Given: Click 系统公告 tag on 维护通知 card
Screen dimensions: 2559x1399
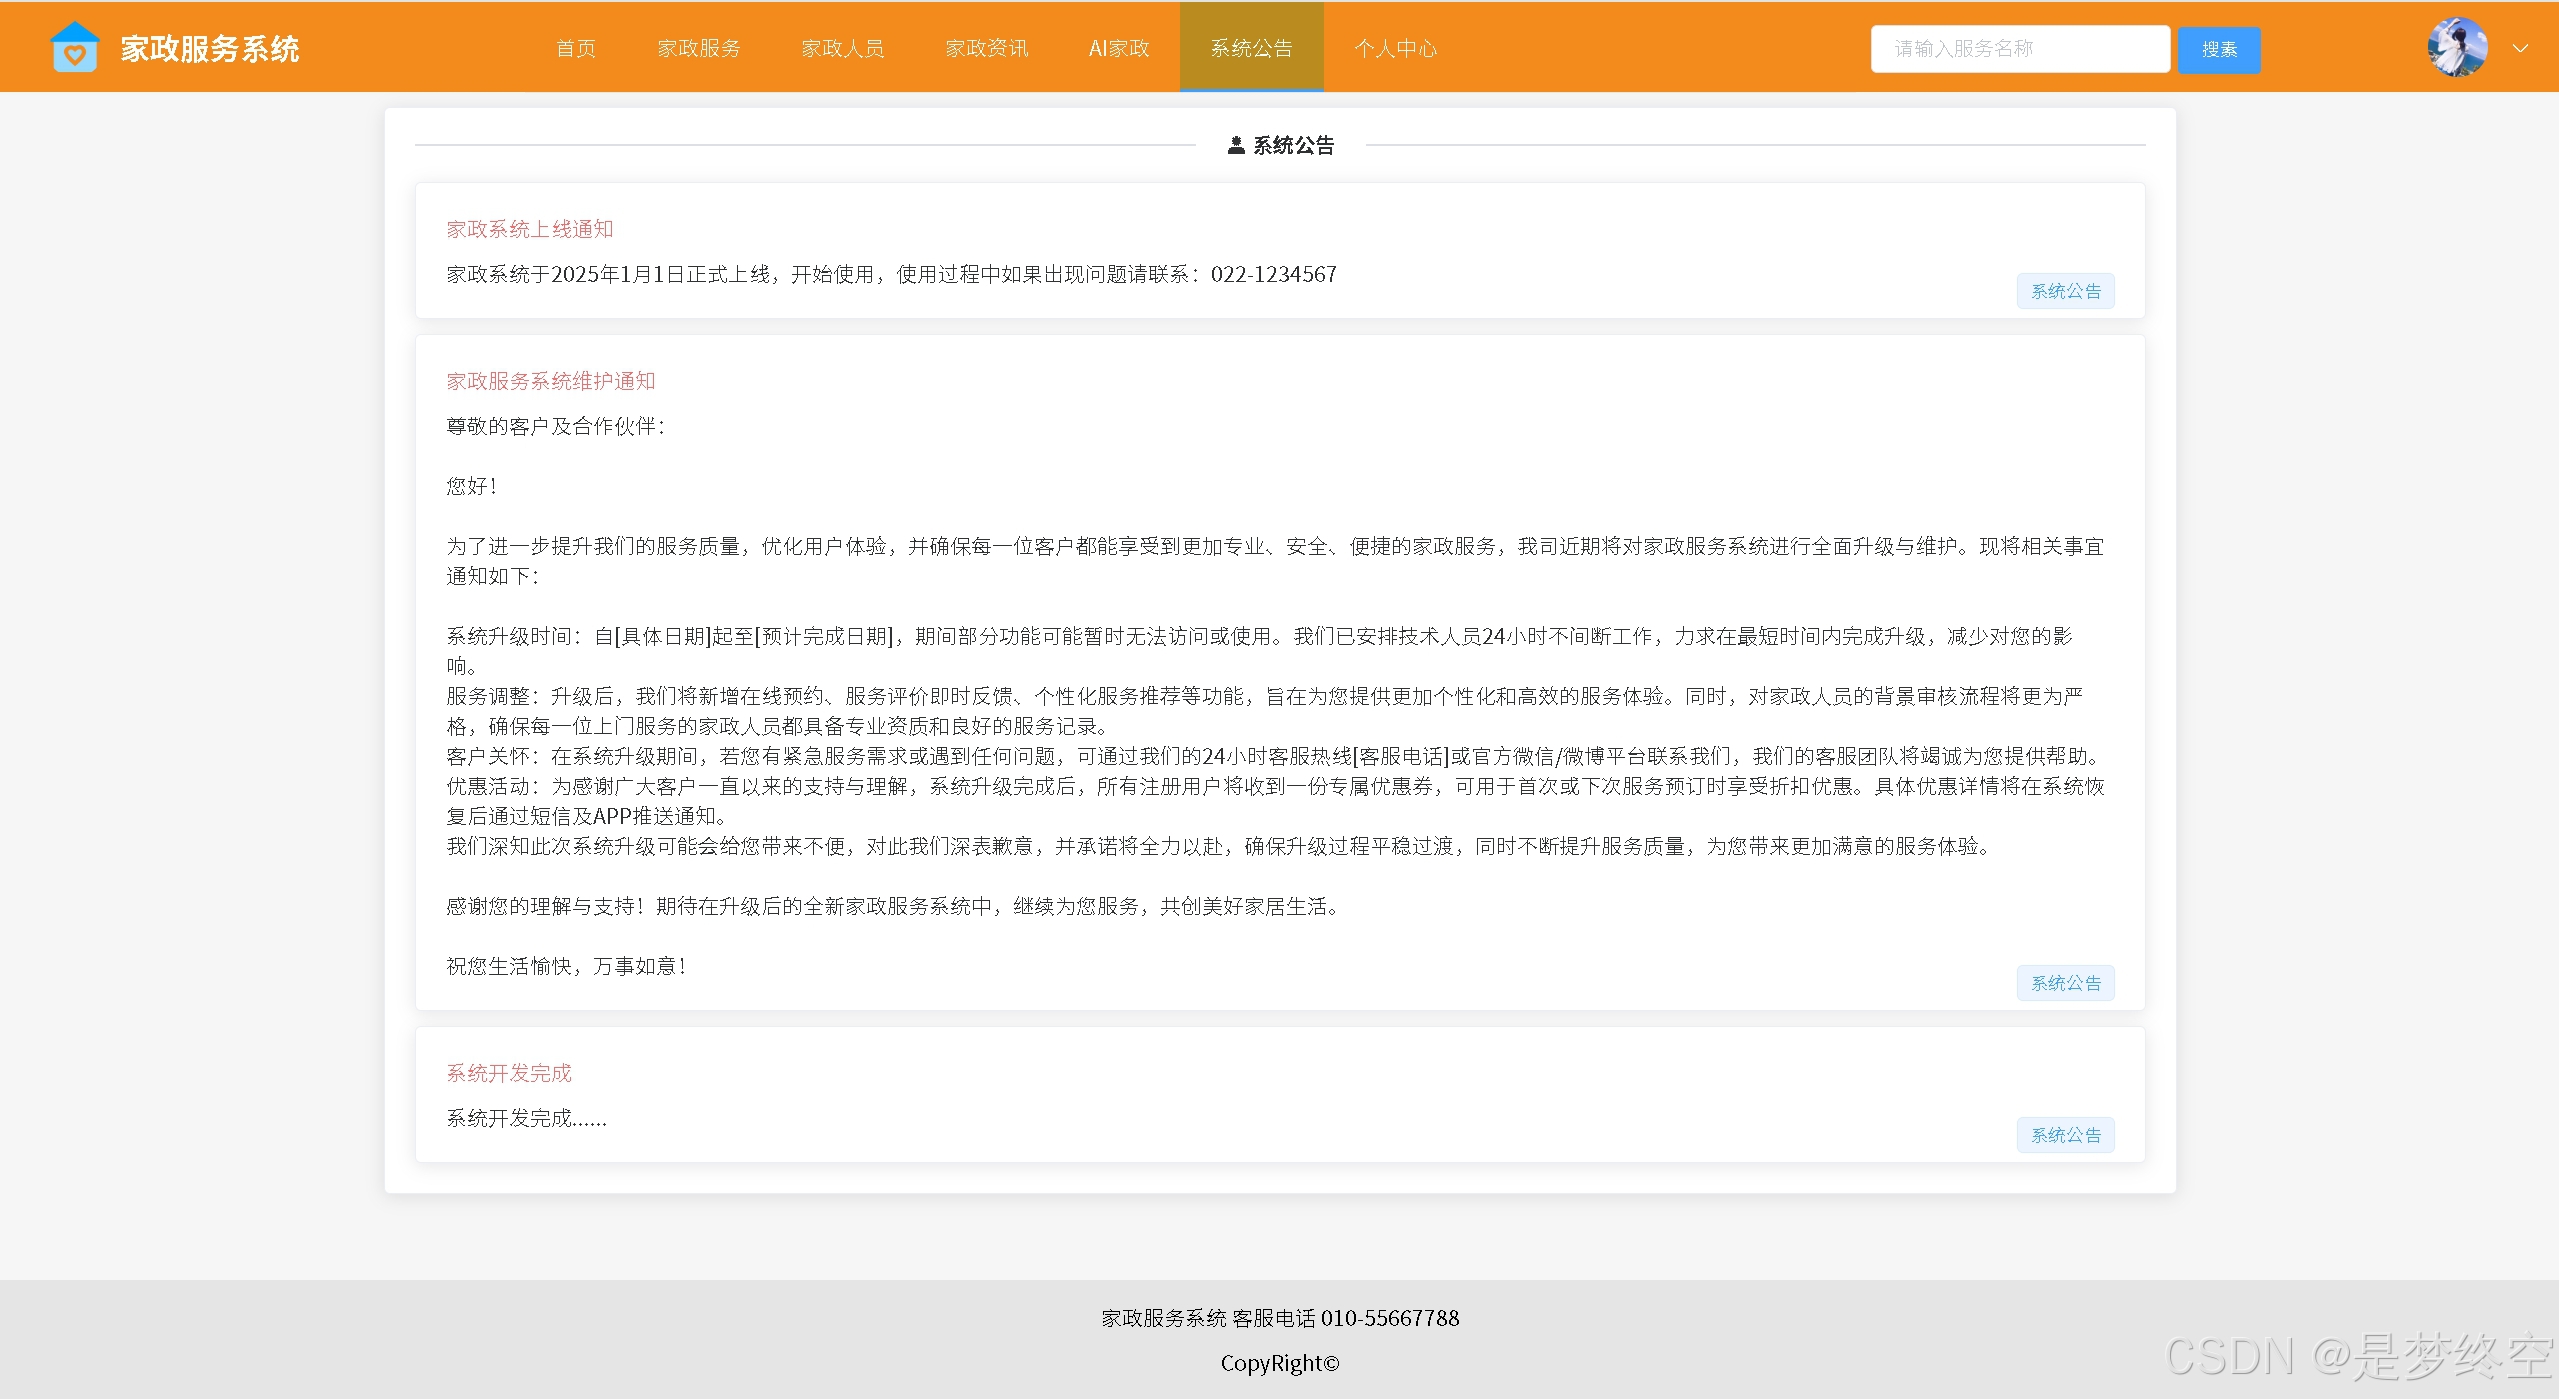Looking at the screenshot, I should 2065,983.
